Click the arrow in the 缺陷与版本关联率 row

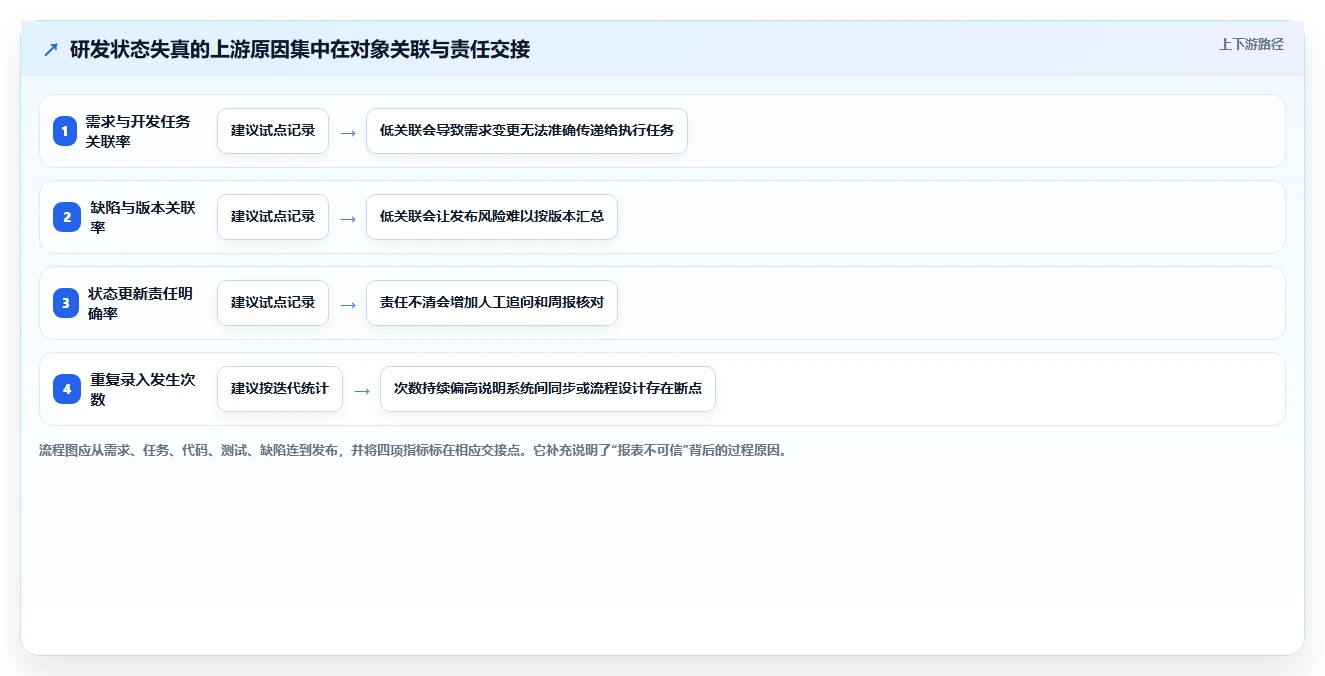coord(348,218)
